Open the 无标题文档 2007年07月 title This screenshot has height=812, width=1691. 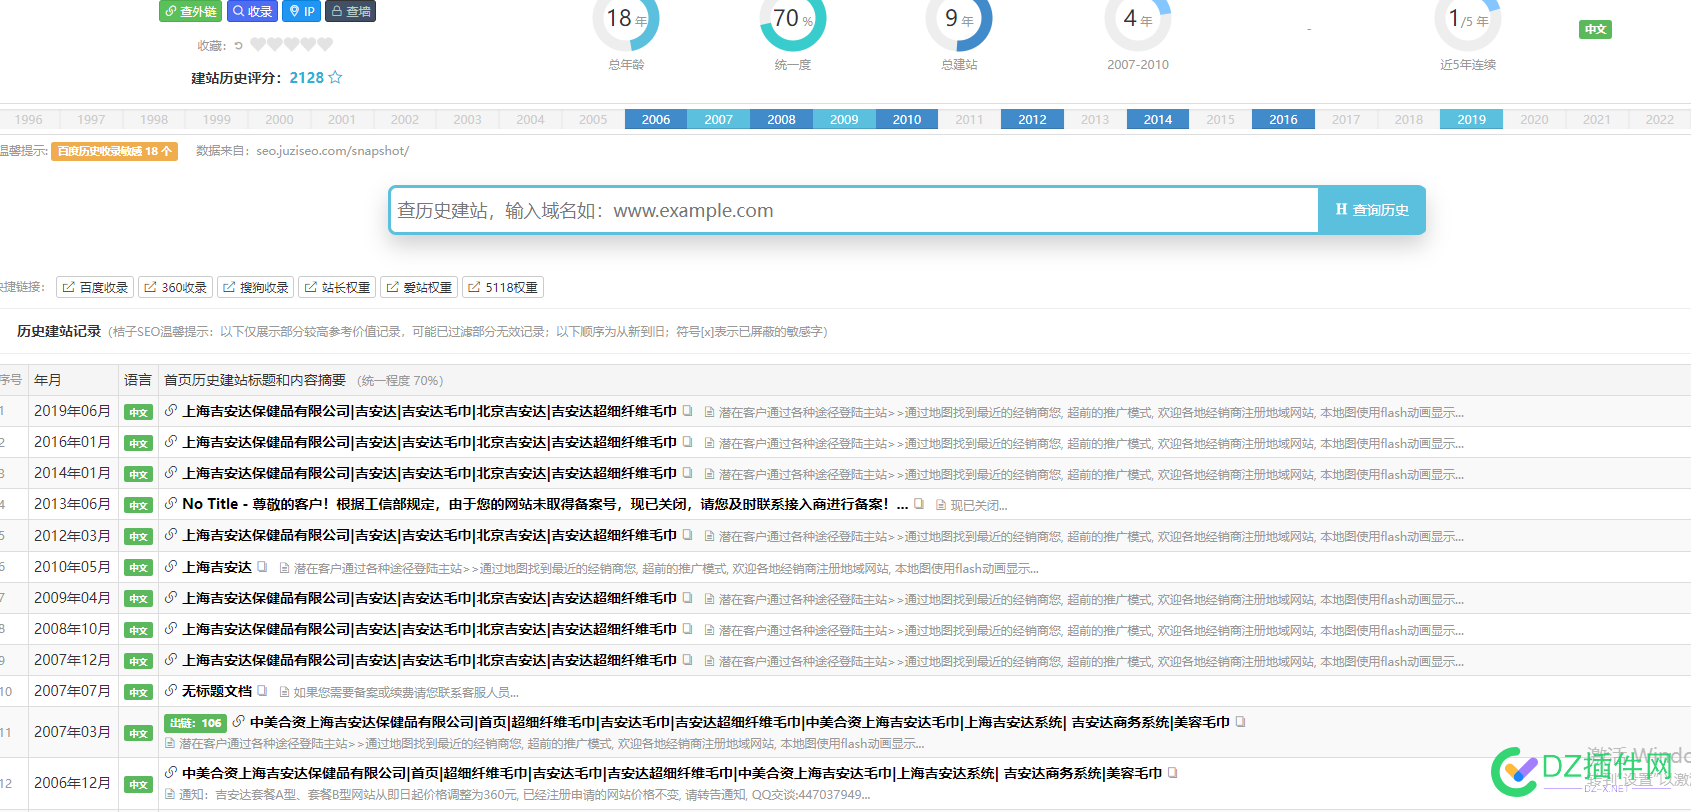(x=217, y=691)
